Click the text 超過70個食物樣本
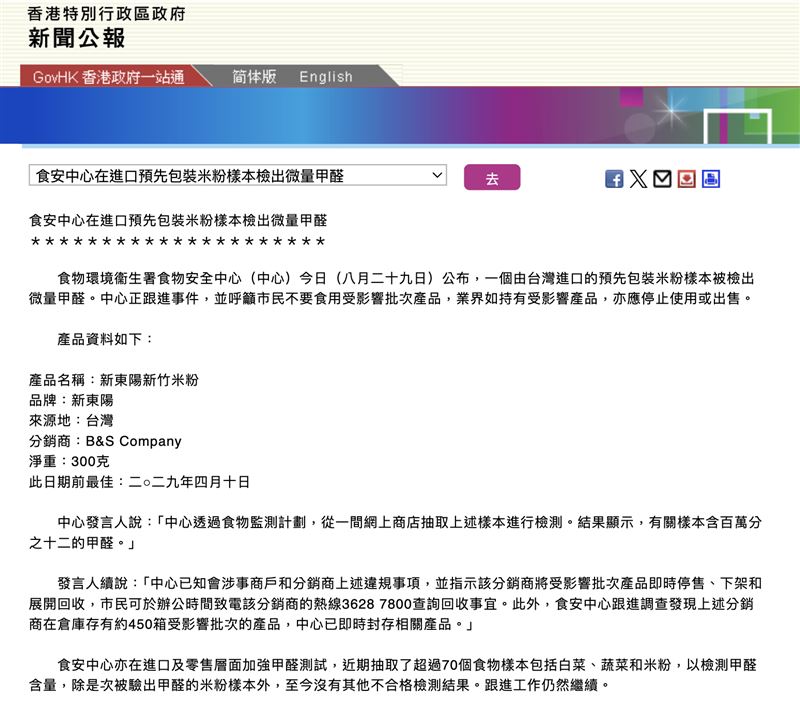800x702 pixels. click(472, 665)
